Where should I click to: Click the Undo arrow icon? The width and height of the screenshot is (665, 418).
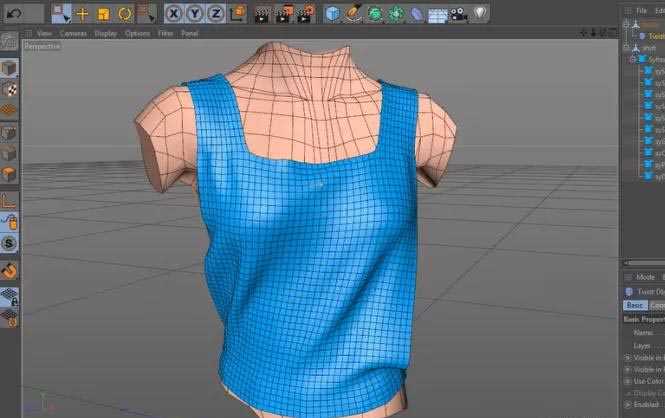tap(14, 14)
